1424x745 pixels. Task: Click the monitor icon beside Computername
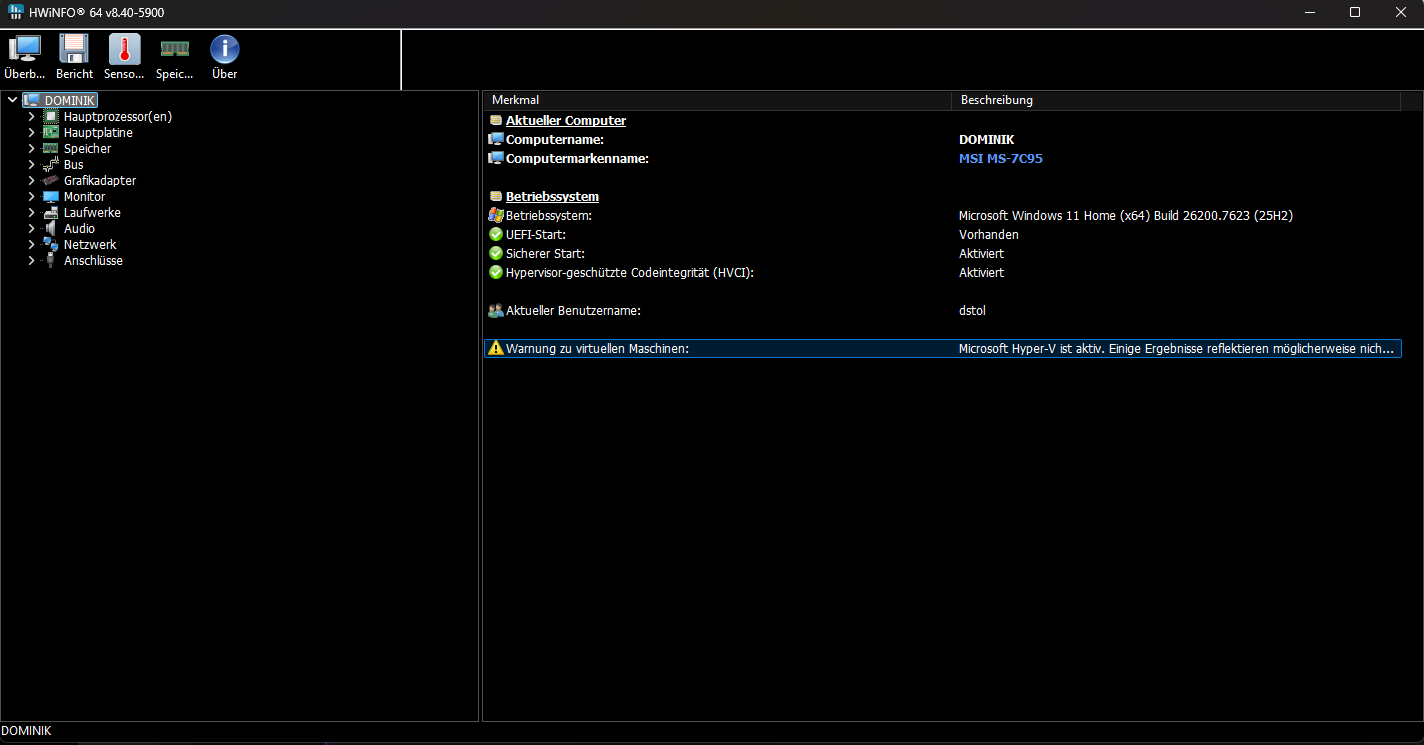pyautogui.click(x=496, y=139)
